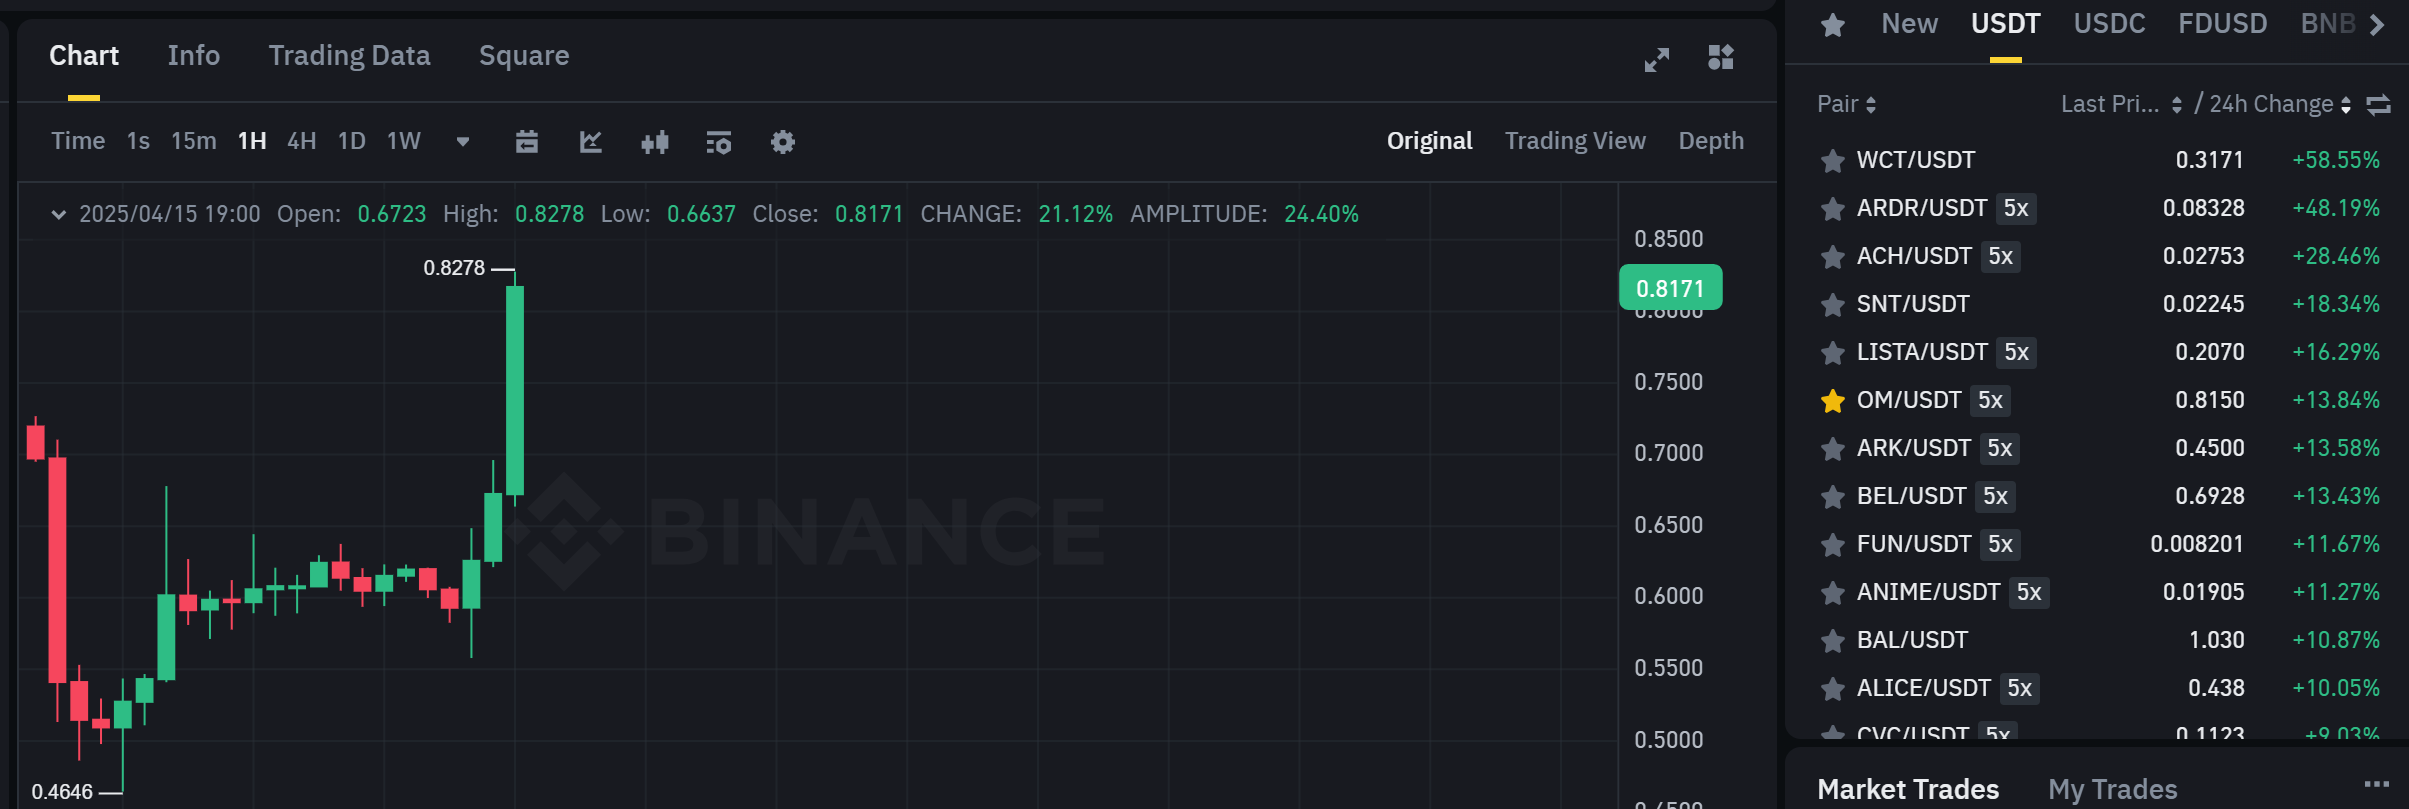Open the favorites star tab in pairs list
This screenshot has width=2409, height=809.
click(x=1833, y=24)
